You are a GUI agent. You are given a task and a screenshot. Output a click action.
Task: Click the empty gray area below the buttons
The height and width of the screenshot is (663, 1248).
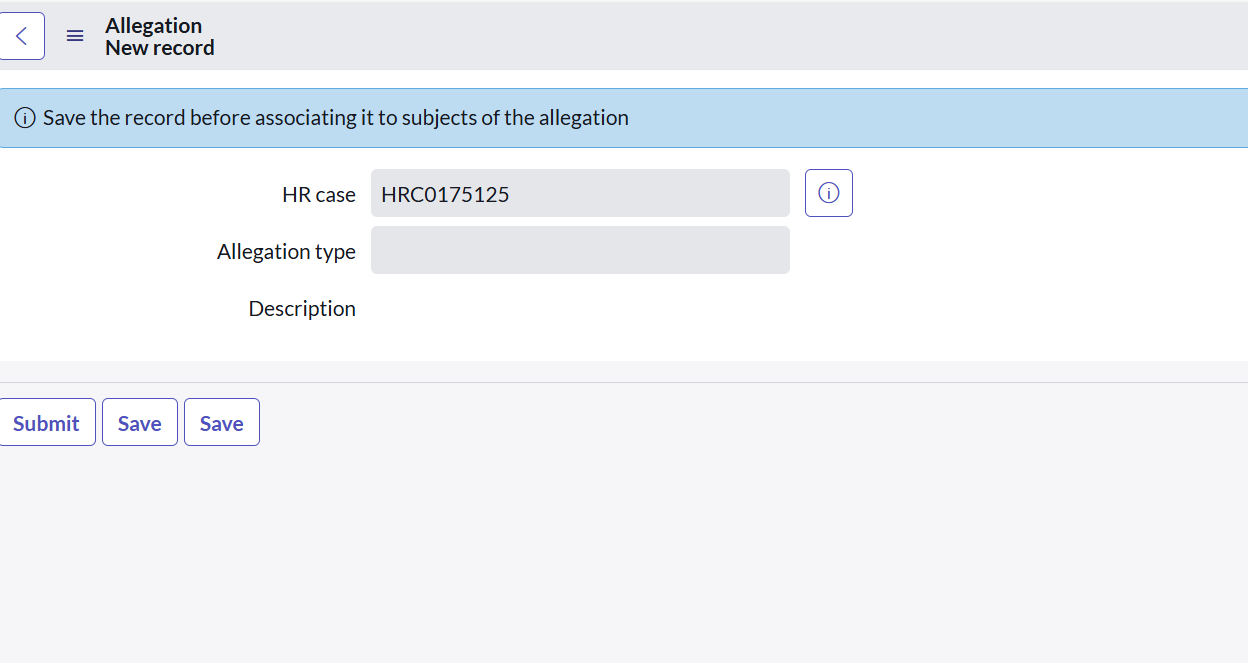point(624,556)
